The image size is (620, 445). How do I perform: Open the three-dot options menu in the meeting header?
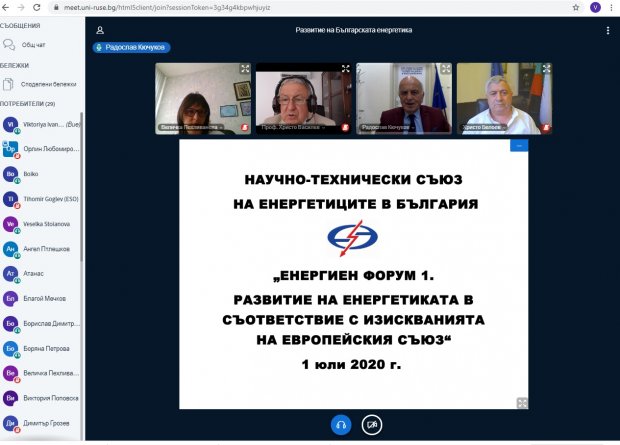coord(607,30)
